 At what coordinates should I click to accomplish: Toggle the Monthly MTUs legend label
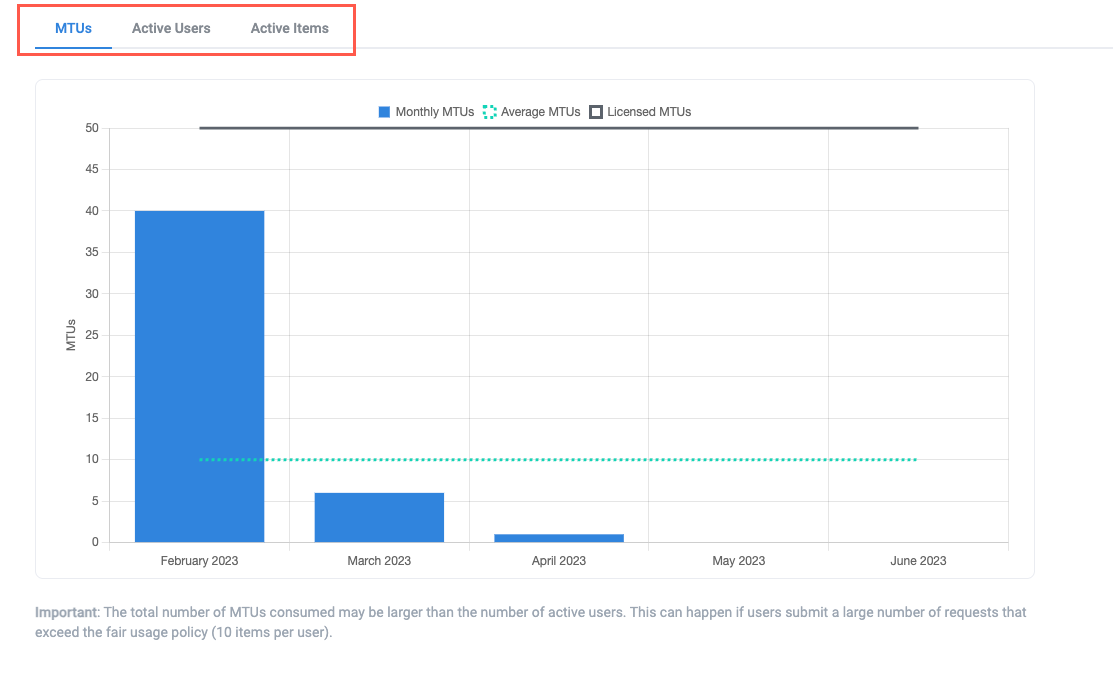click(434, 112)
